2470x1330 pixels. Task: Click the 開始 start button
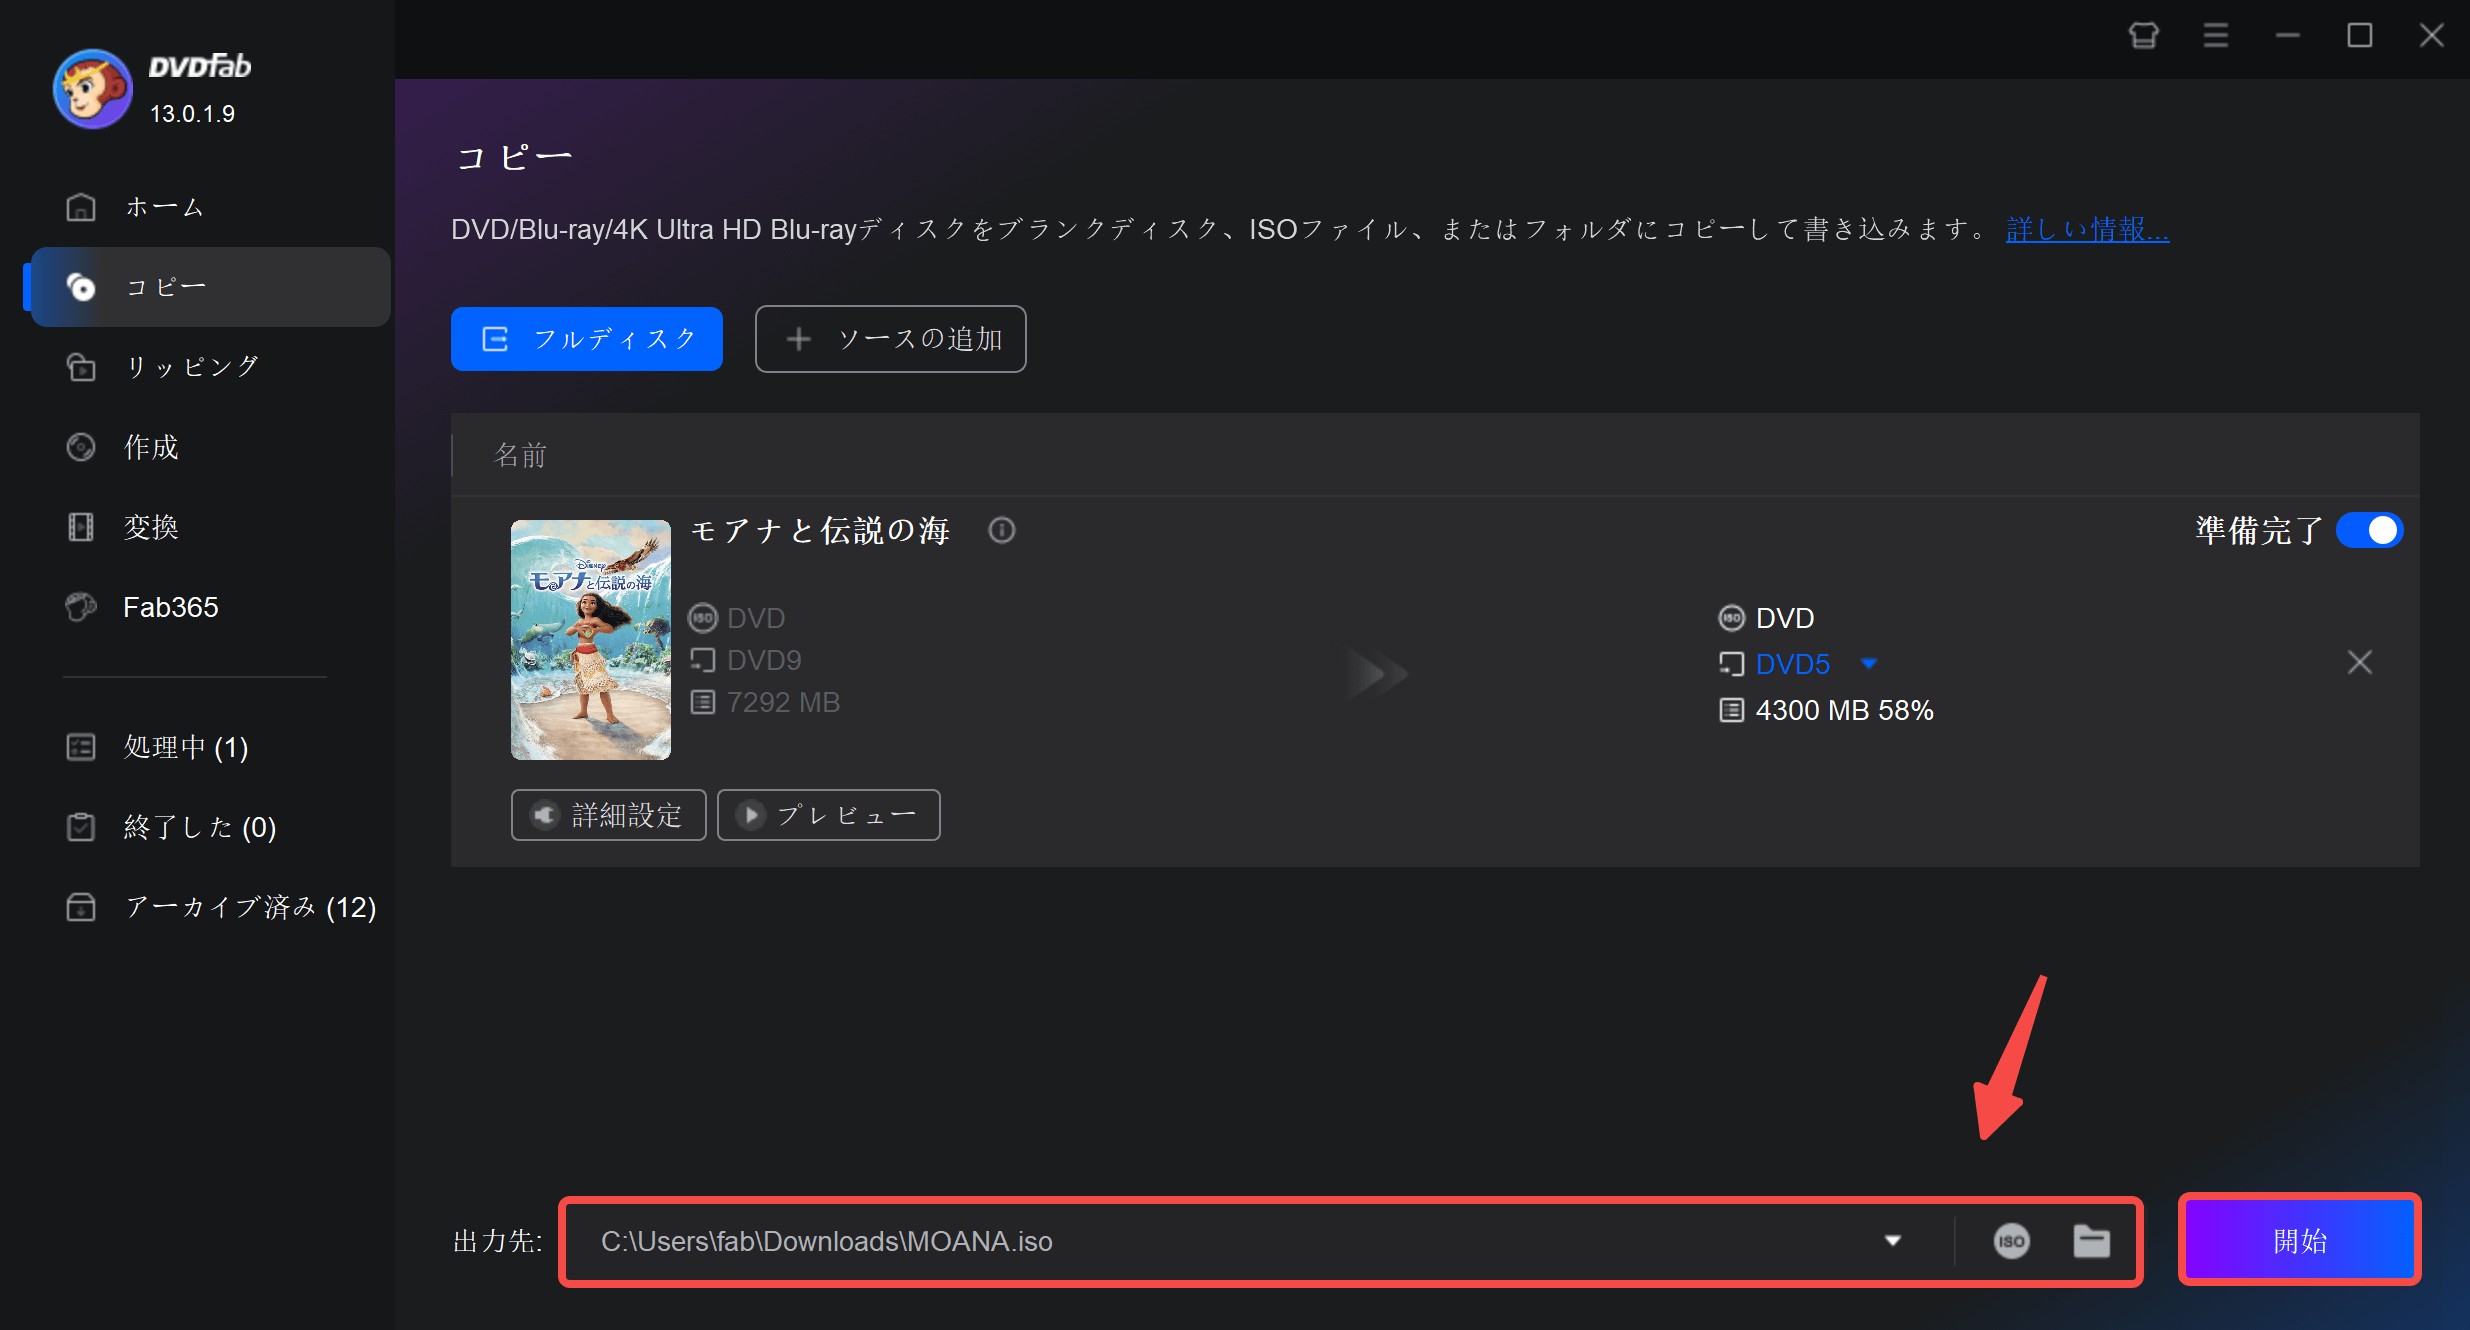(2299, 1241)
